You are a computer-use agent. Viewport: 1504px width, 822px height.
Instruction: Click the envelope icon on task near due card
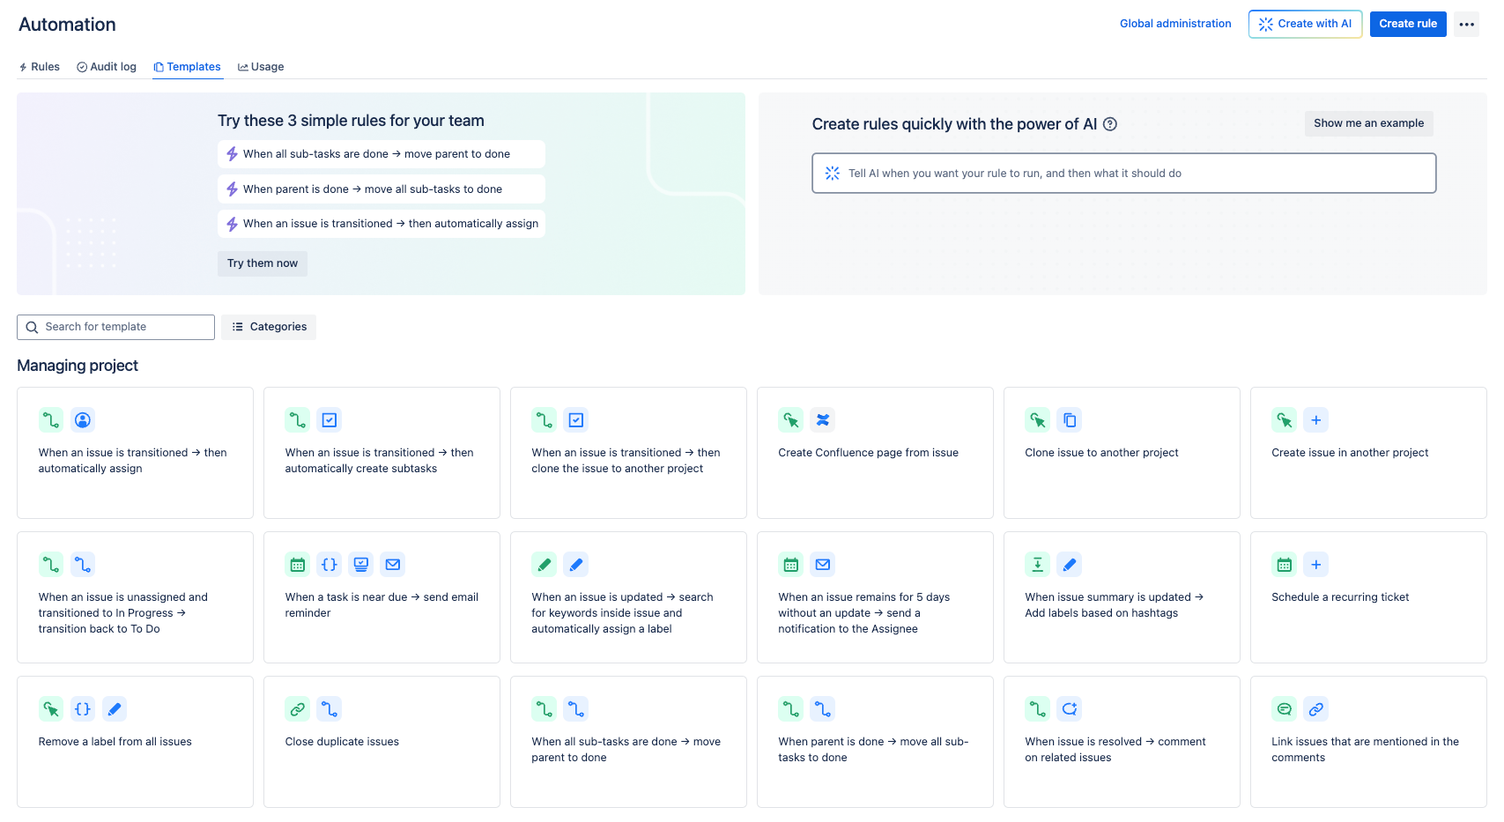pyautogui.click(x=393, y=564)
